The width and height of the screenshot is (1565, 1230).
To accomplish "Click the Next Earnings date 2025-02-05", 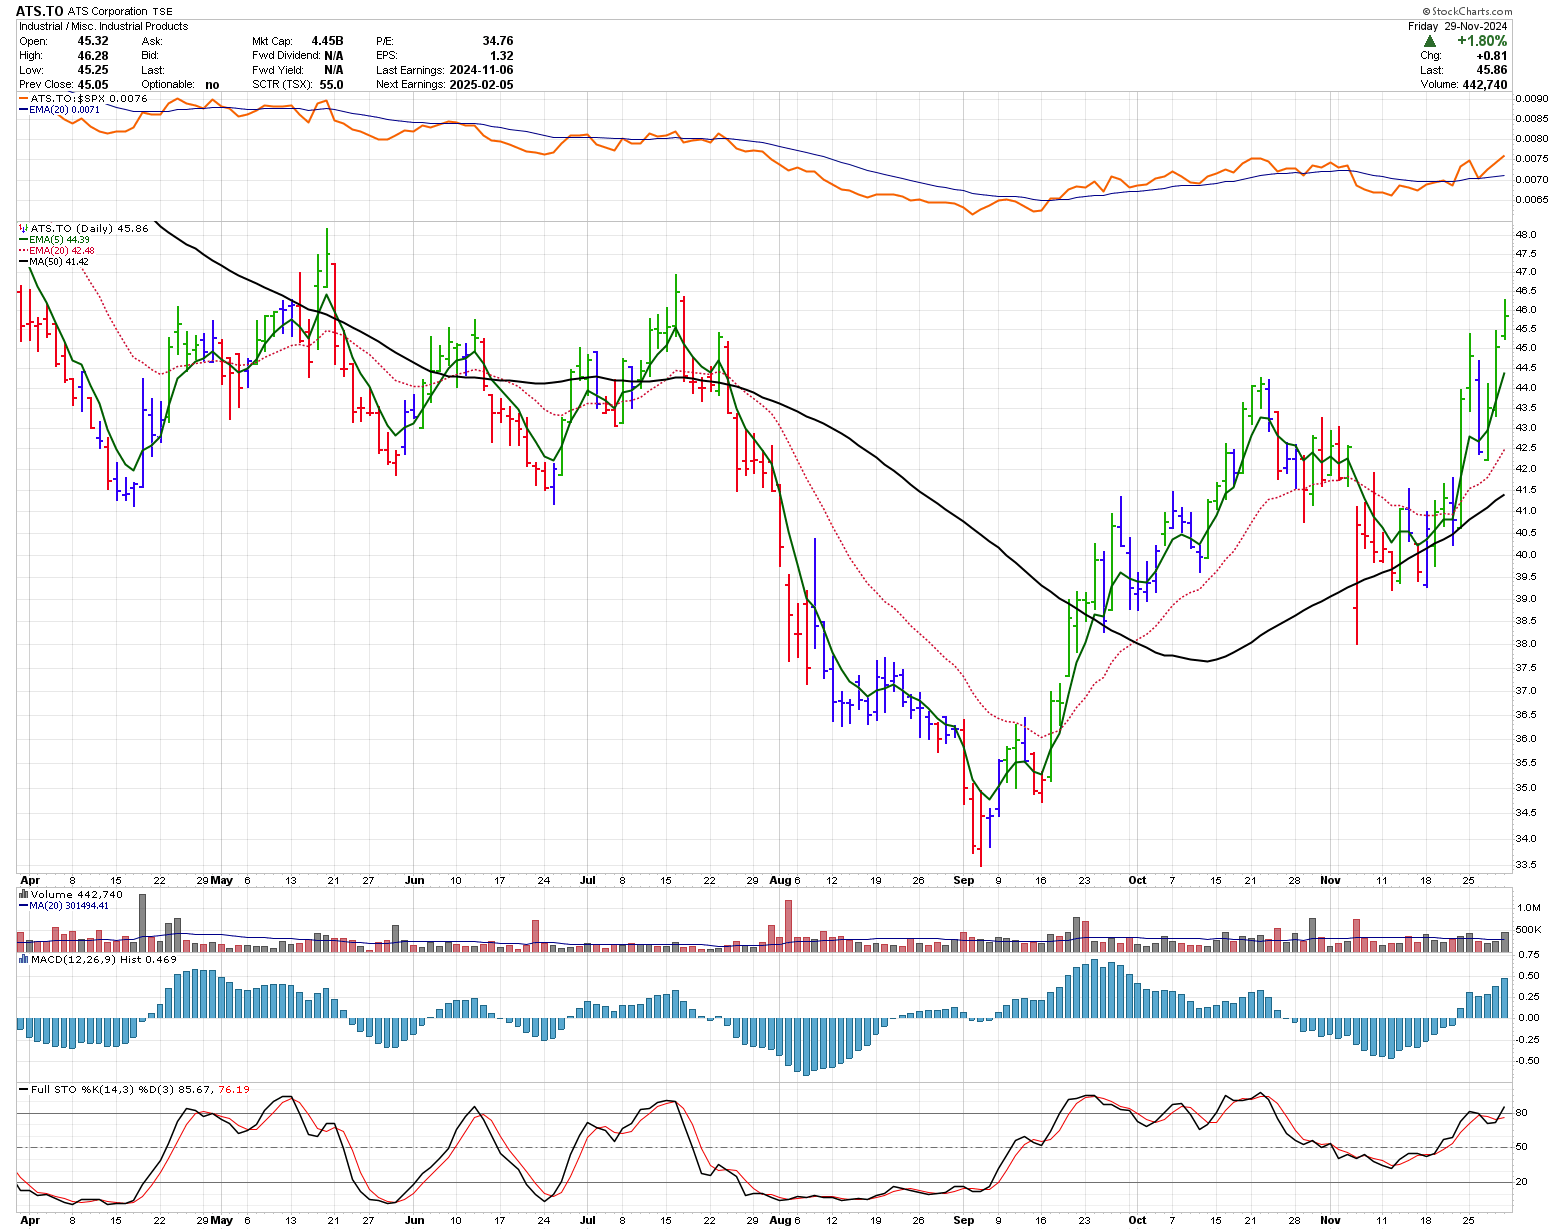I will point(481,85).
